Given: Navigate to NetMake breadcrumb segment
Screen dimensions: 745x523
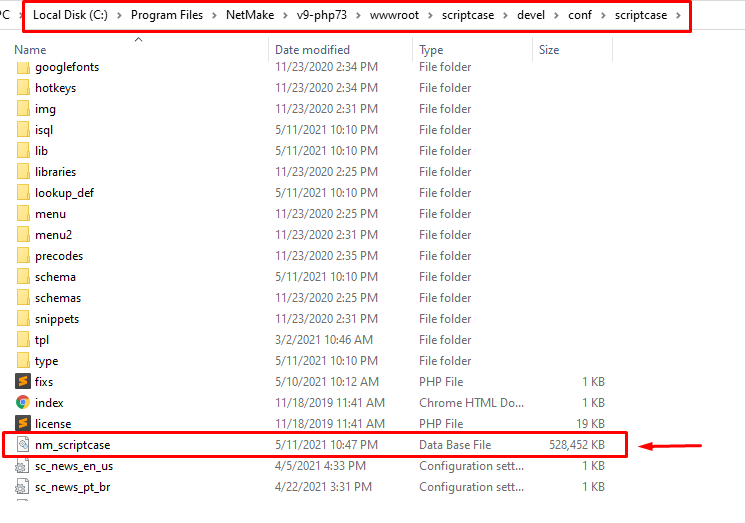Looking at the screenshot, I should tap(250, 15).
